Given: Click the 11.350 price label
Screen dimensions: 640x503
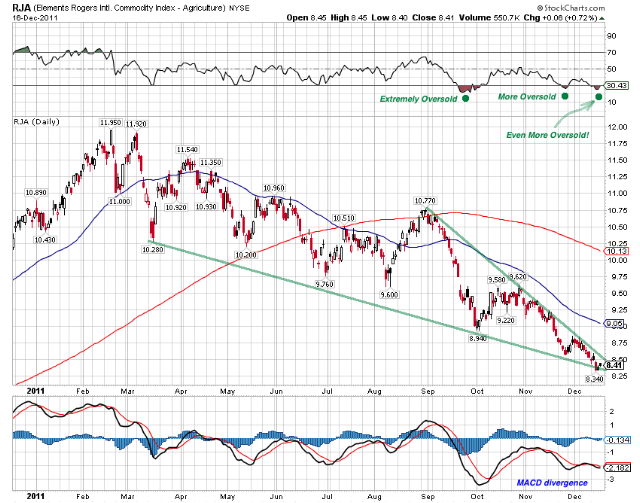Looking at the screenshot, I should coord(211,162).
